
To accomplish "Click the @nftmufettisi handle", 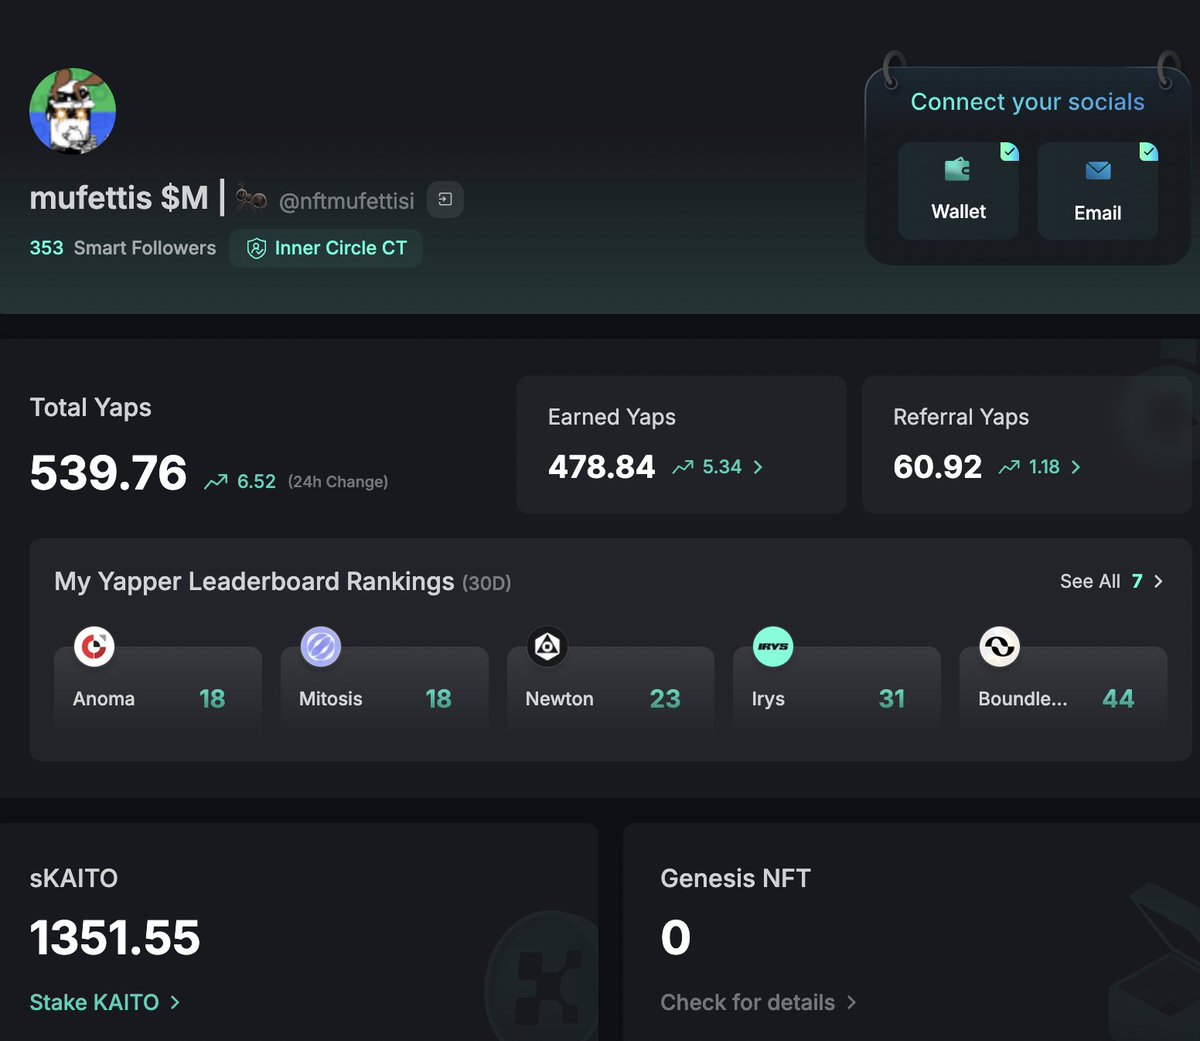I will coord(346,201).
